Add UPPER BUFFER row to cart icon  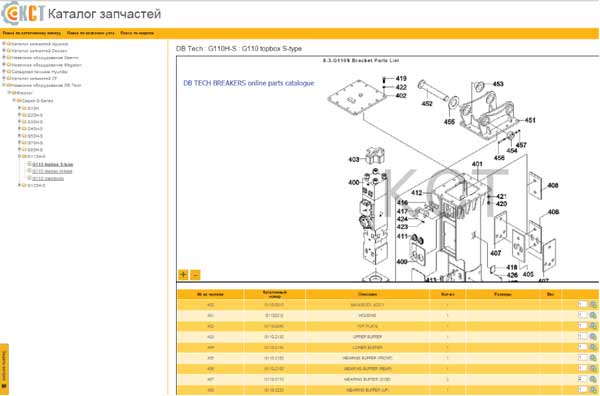point(593,337)
